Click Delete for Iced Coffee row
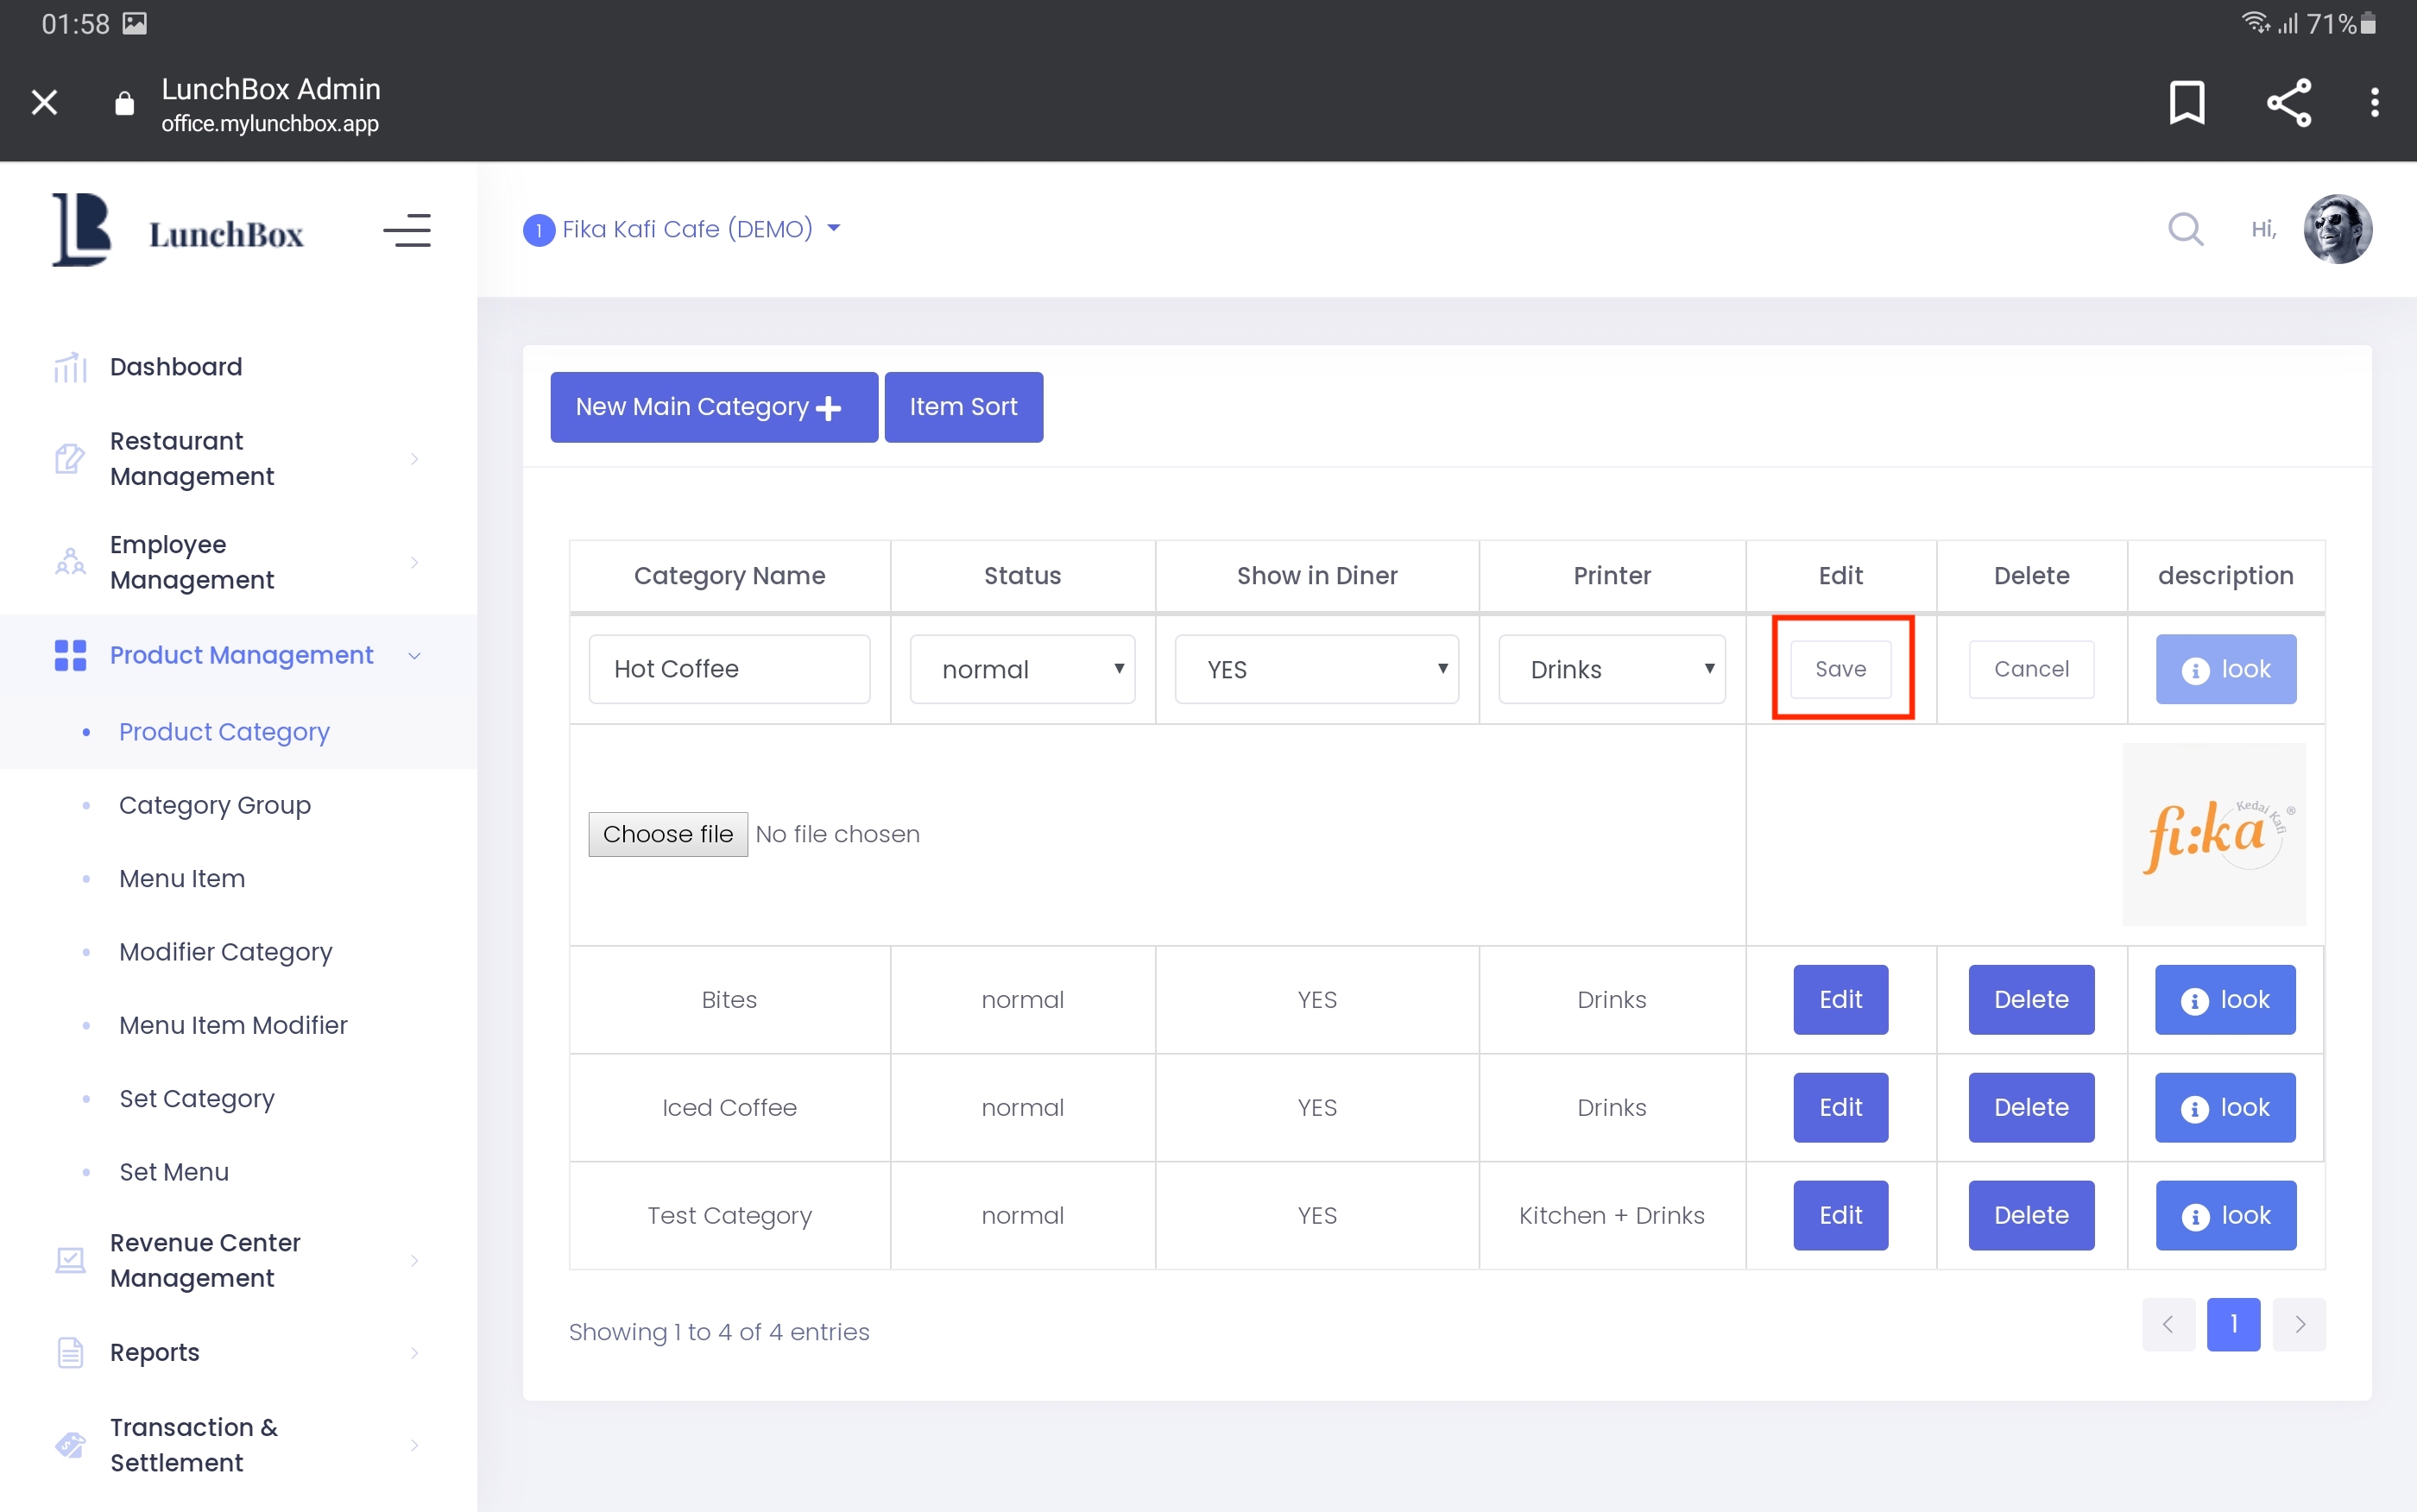This screenshot has width=2417, height=1512. click(2030, 1107)
